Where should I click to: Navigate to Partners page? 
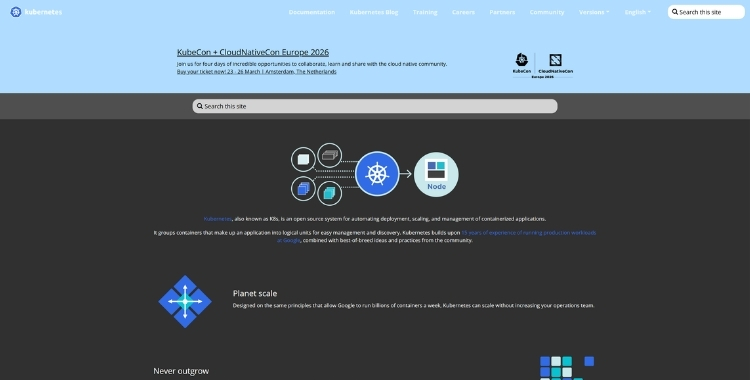click(x=502, y=12)
